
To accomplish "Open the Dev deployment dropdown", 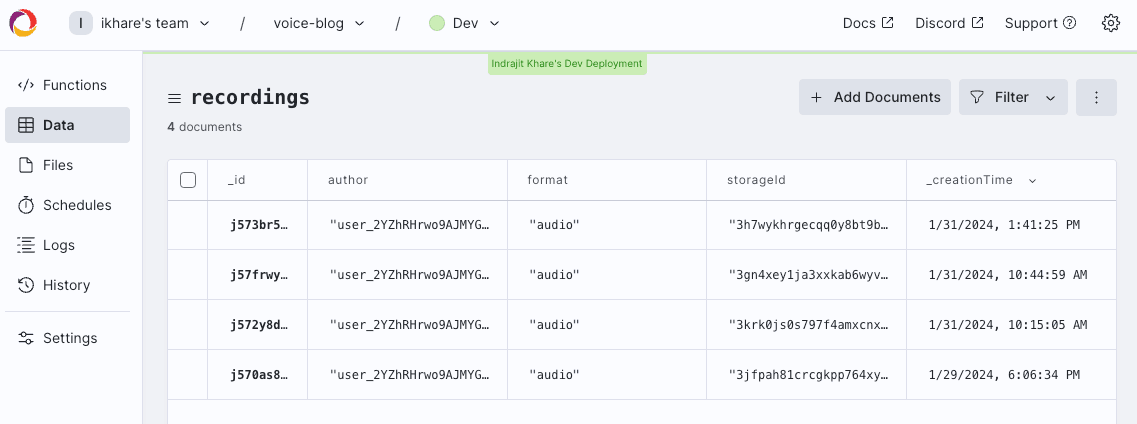I will (x=465, y=23).
